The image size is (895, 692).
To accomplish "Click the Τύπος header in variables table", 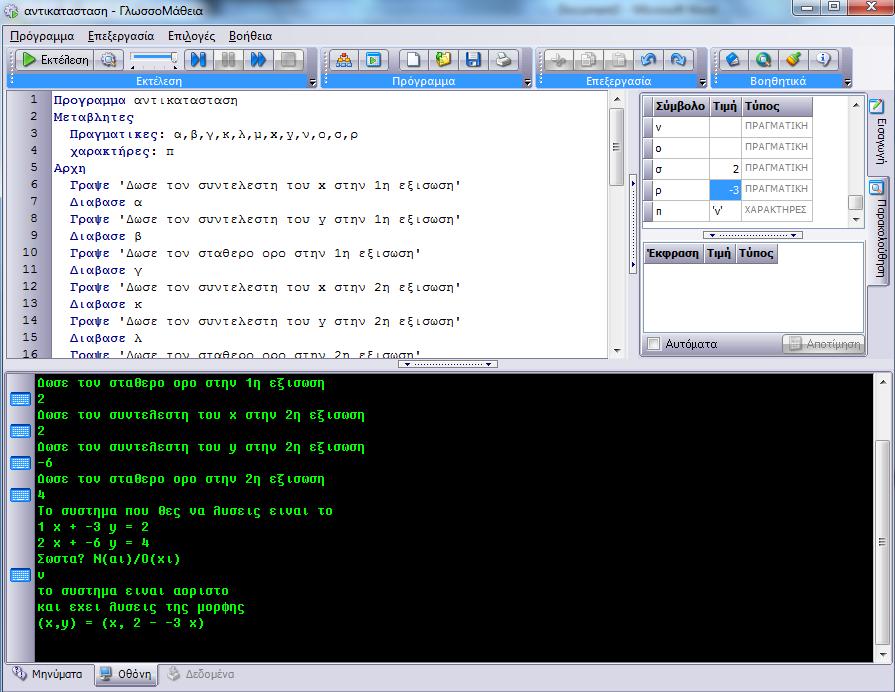I will point(777,106).
